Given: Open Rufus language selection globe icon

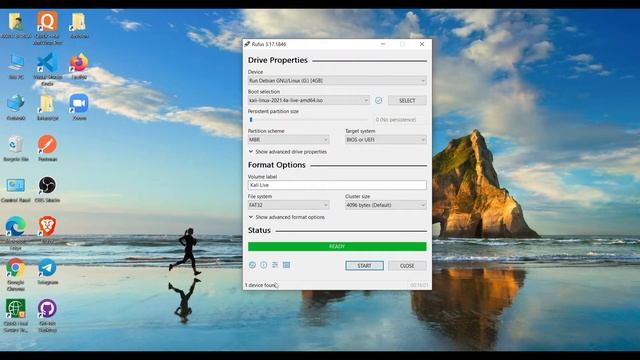Looking at the screenshot, I should click(x=252, y=265).
